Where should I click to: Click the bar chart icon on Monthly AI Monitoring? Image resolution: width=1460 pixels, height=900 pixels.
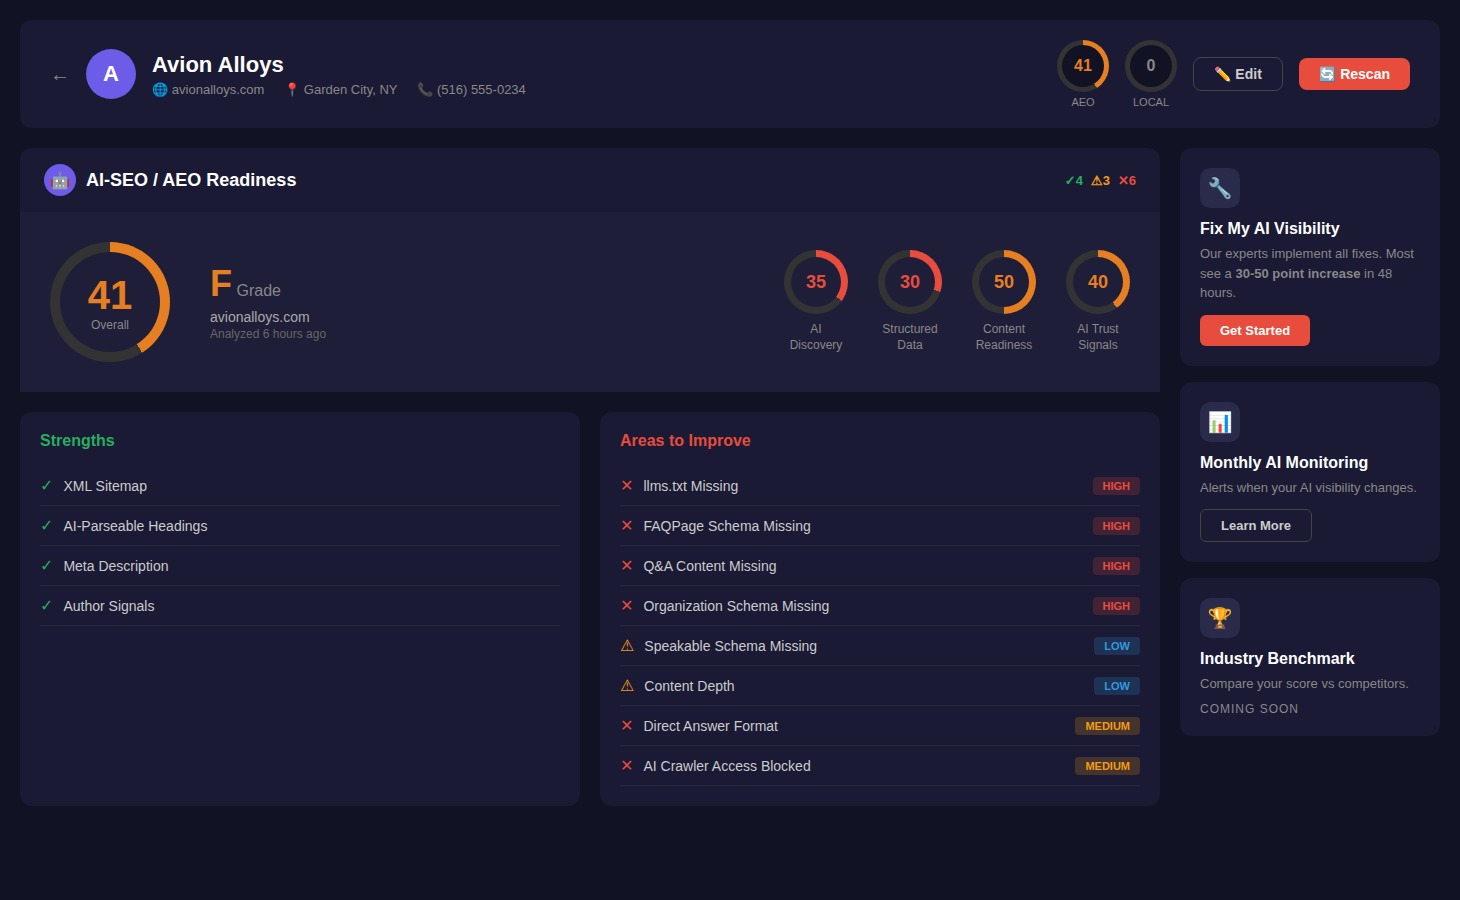(x=1219, y=421)
